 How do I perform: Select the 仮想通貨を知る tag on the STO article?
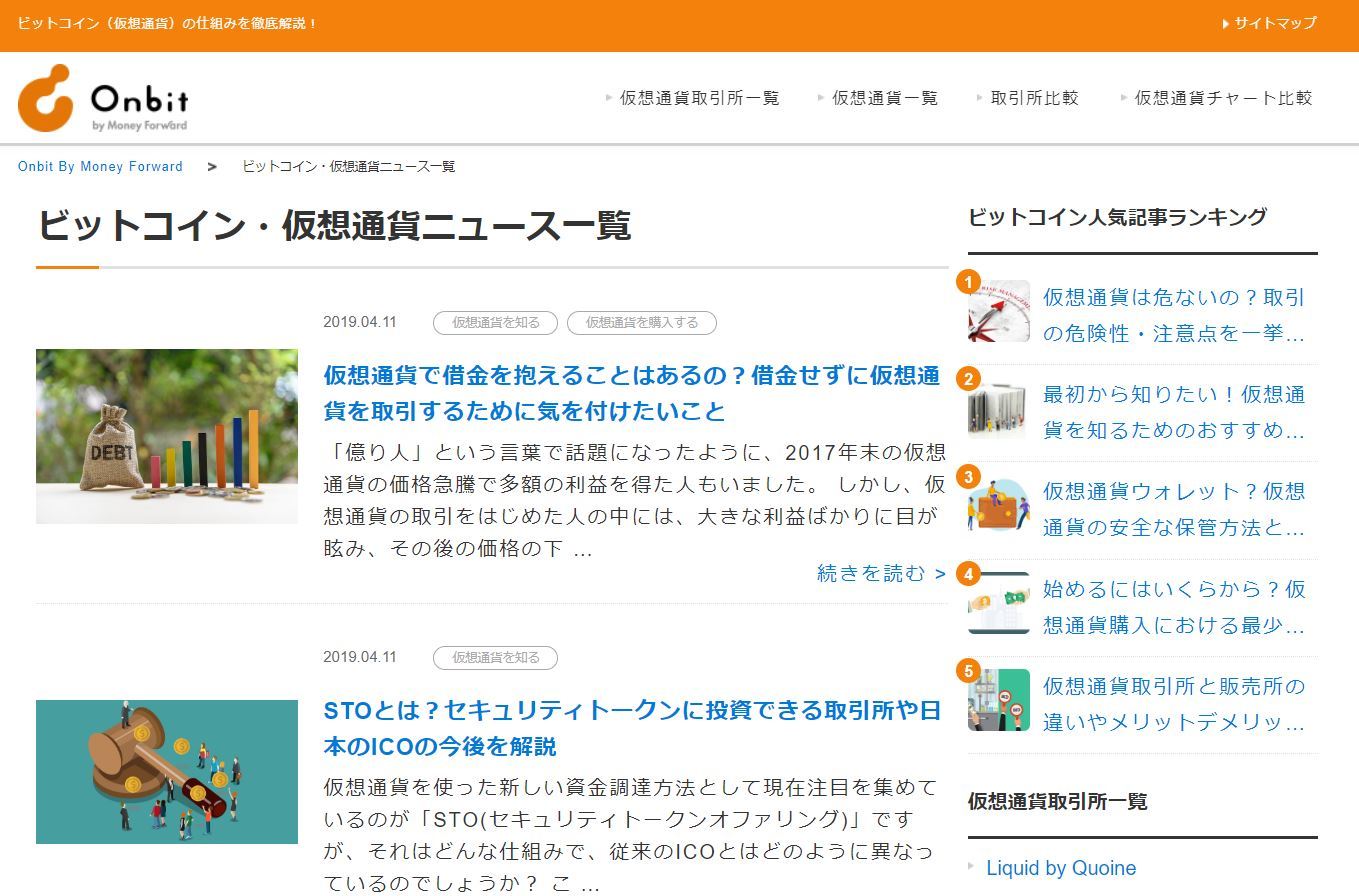[493, 657]
